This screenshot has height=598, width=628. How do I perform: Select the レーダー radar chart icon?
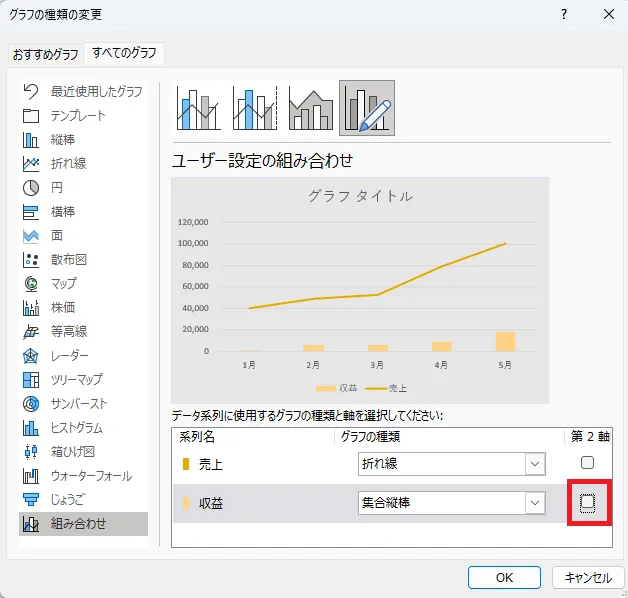[31, 356]
